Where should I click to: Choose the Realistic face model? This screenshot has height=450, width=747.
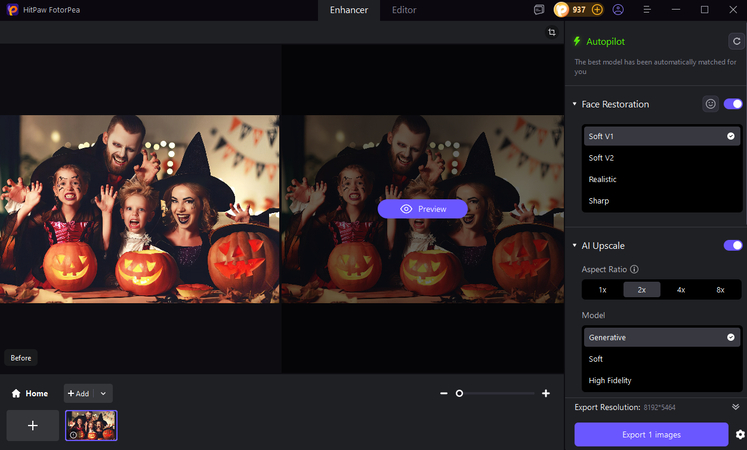click(x=662, y=179)
